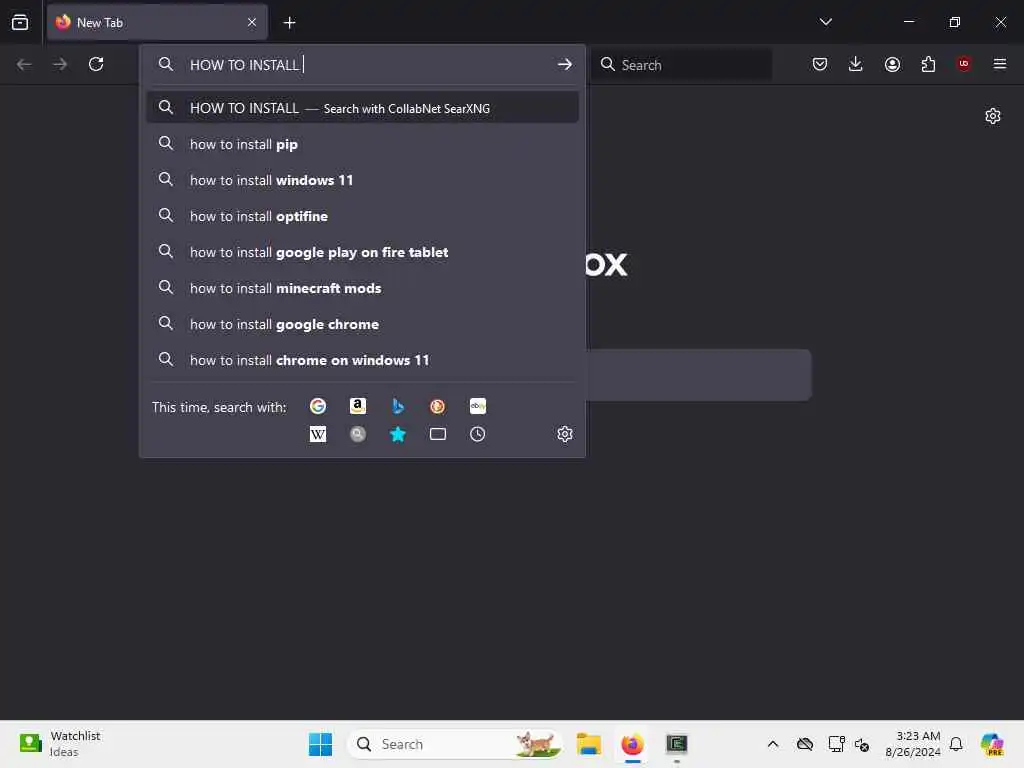1024x768 pixels.
Task: Click the Windows taskbar Search box
Action: point(455,744)
